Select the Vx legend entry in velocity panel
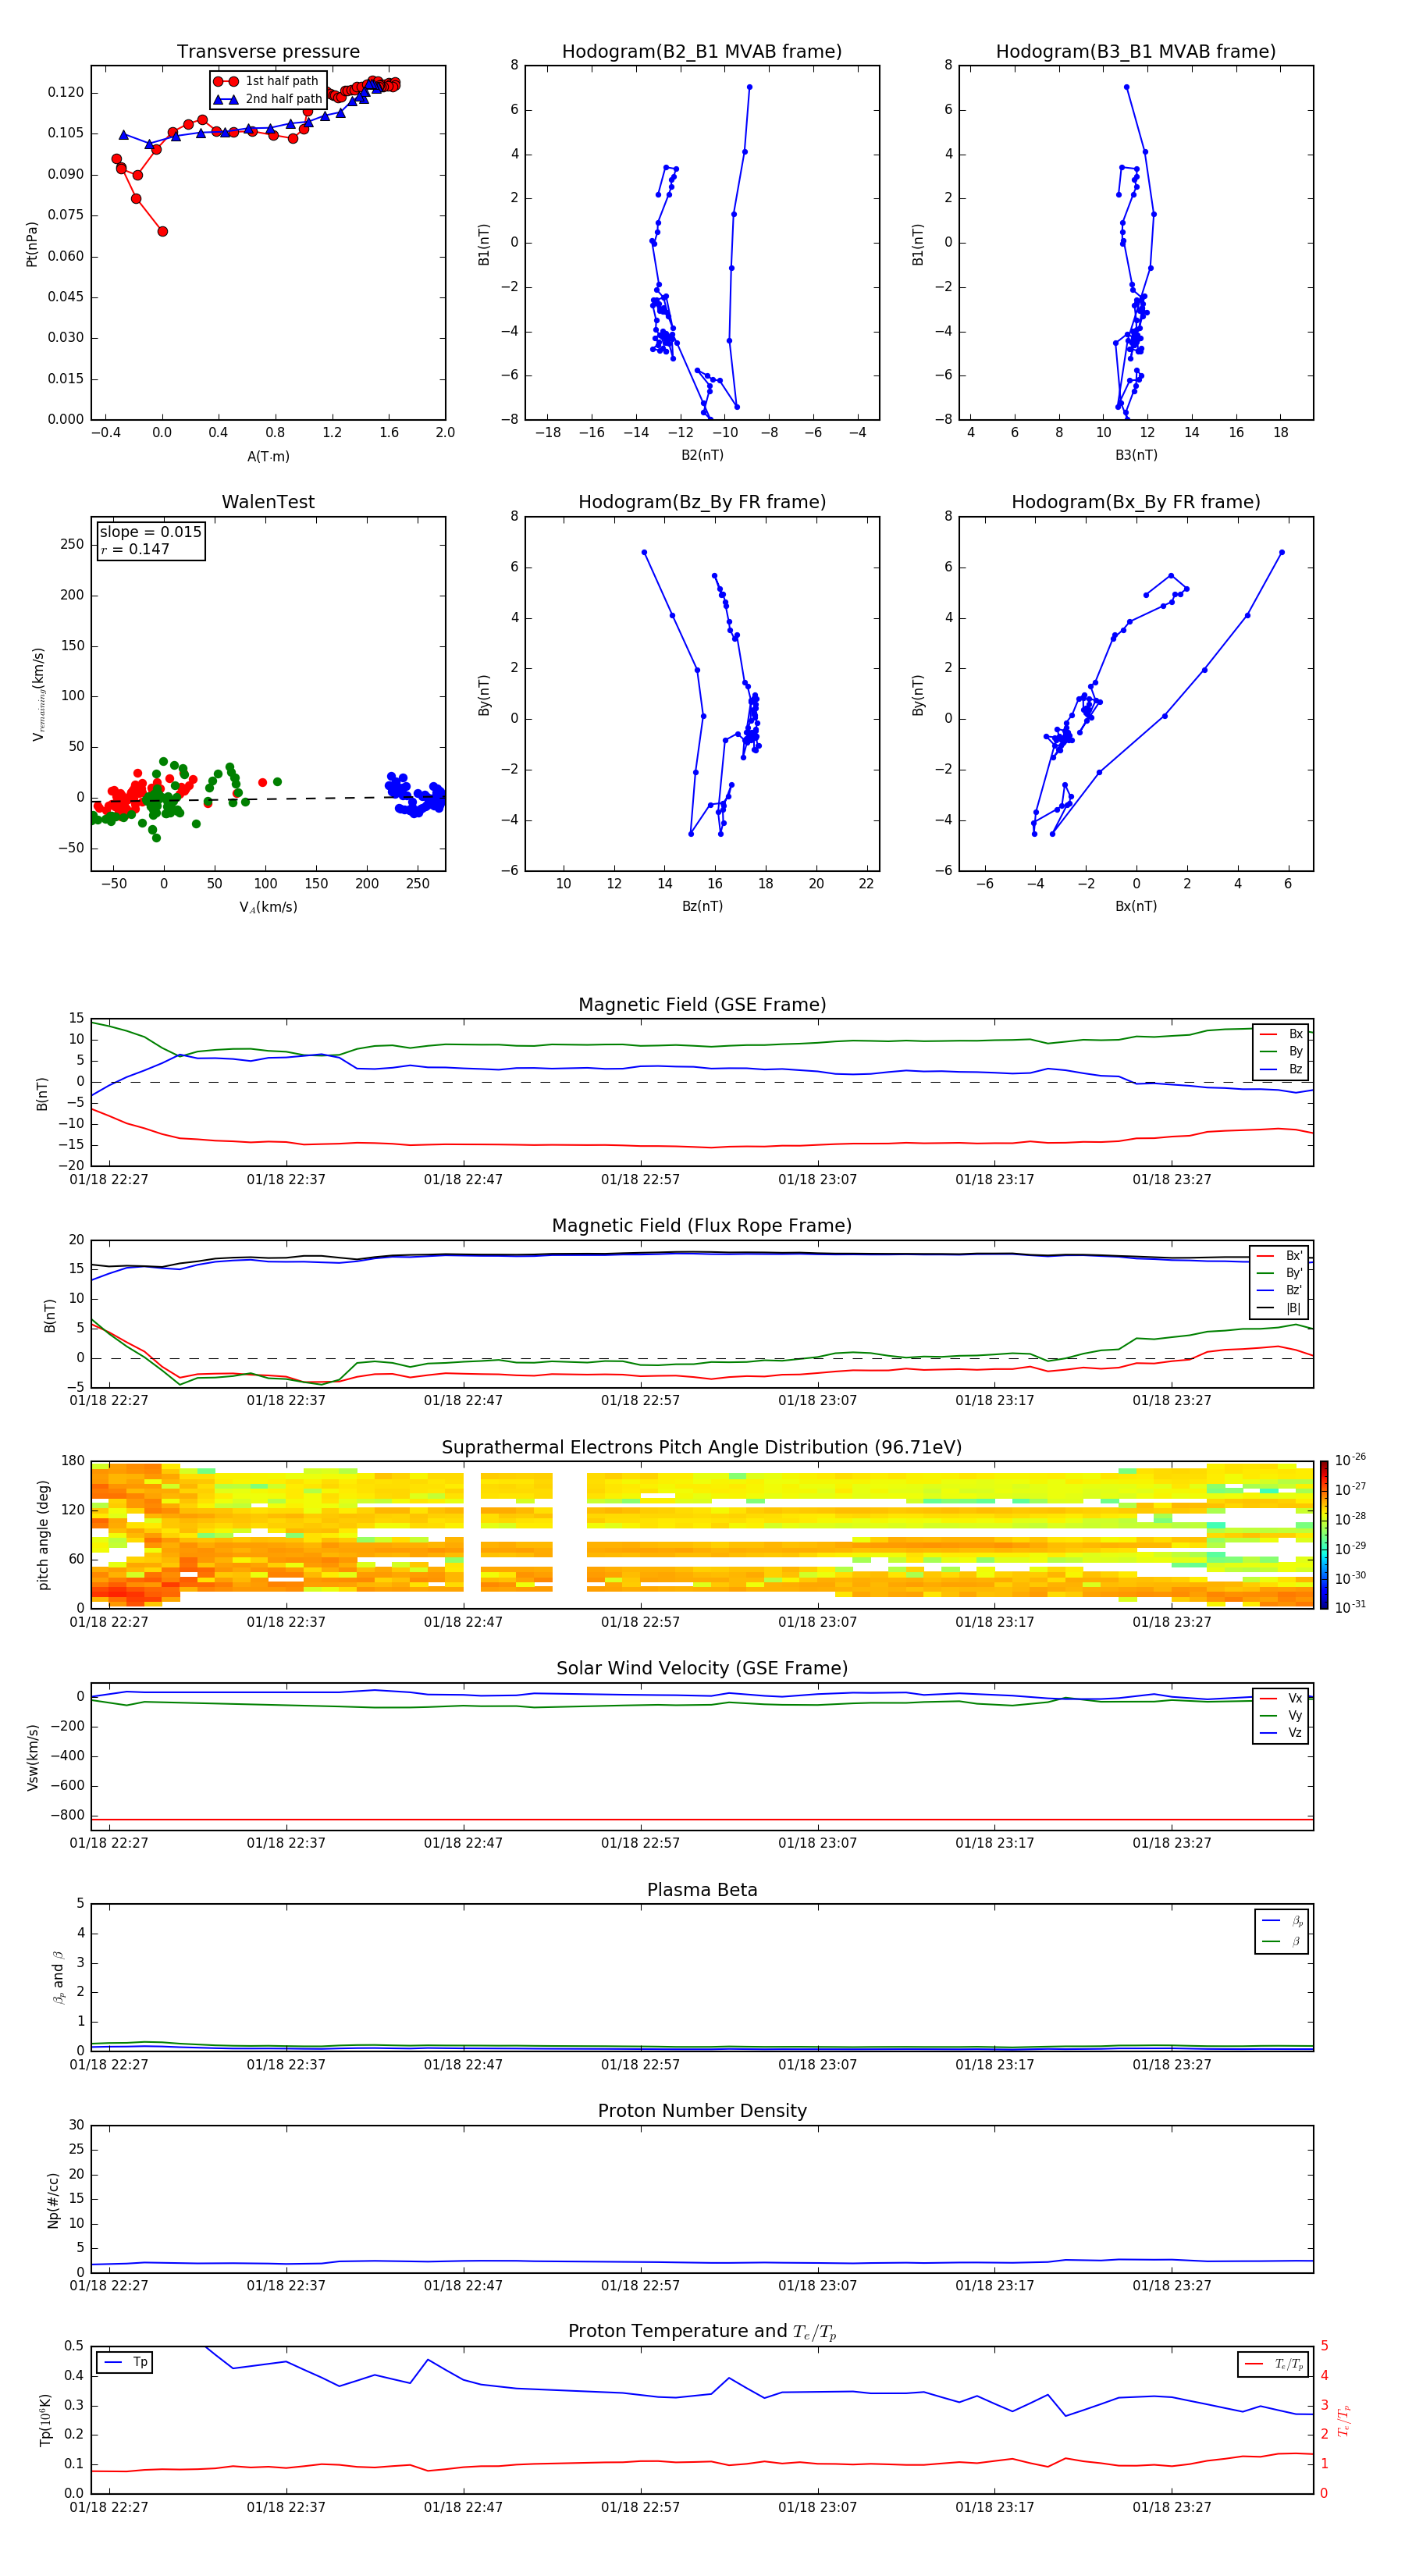This screenshot has height=2576, width=1405. [x=1281, y=1698]
